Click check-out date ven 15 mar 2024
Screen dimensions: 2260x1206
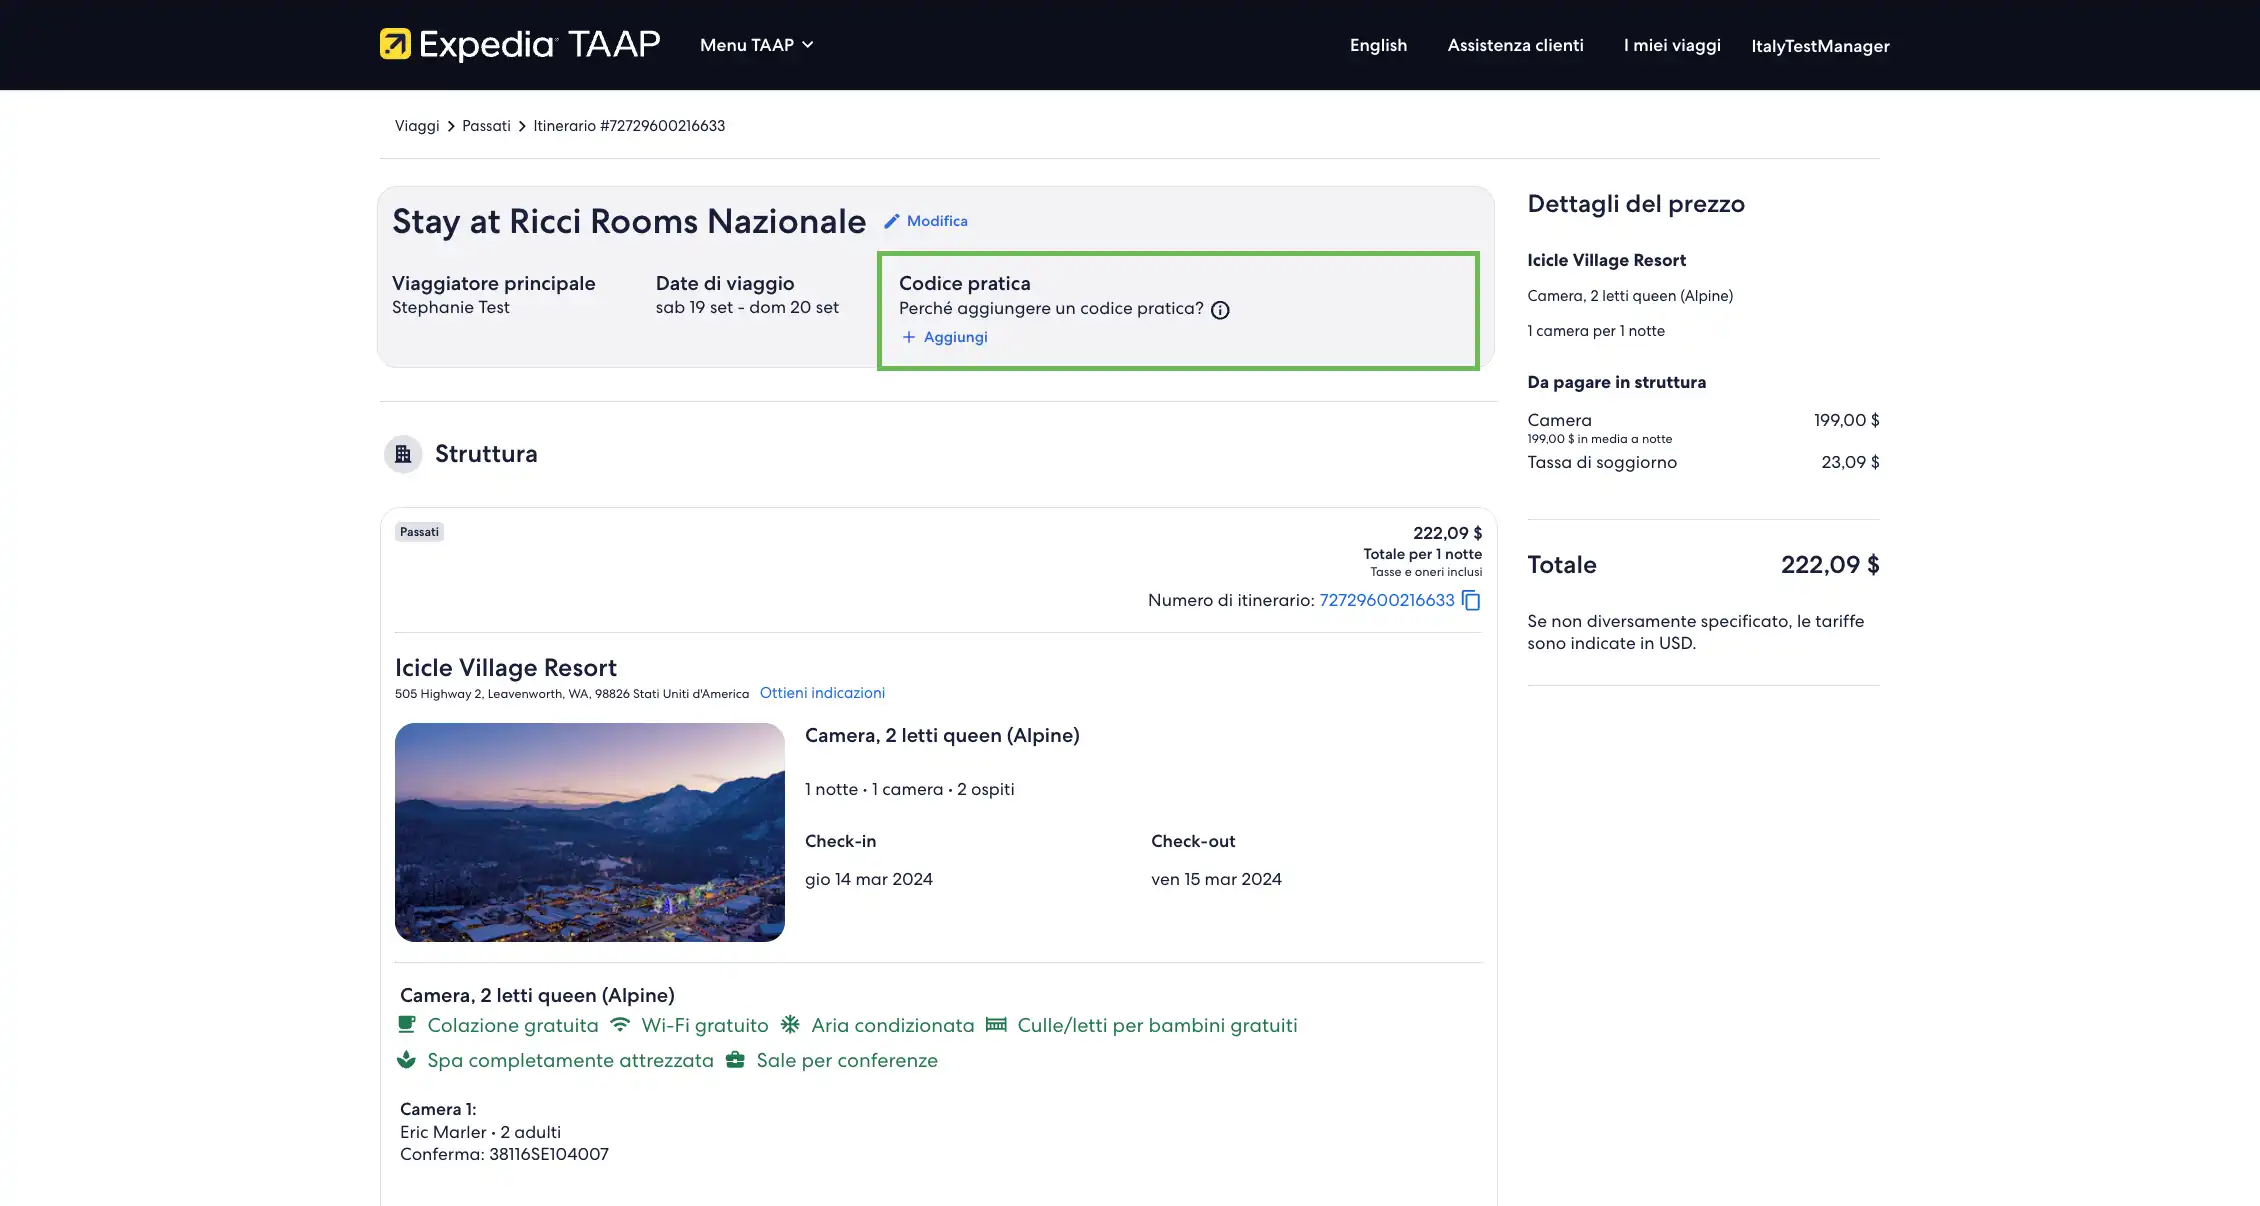pos(1216,879)
